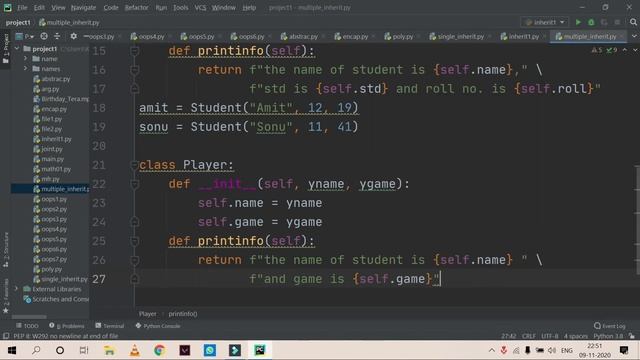Open the Terminal tool window
Screen dimensions: 640x360
(x=109, y=326)
